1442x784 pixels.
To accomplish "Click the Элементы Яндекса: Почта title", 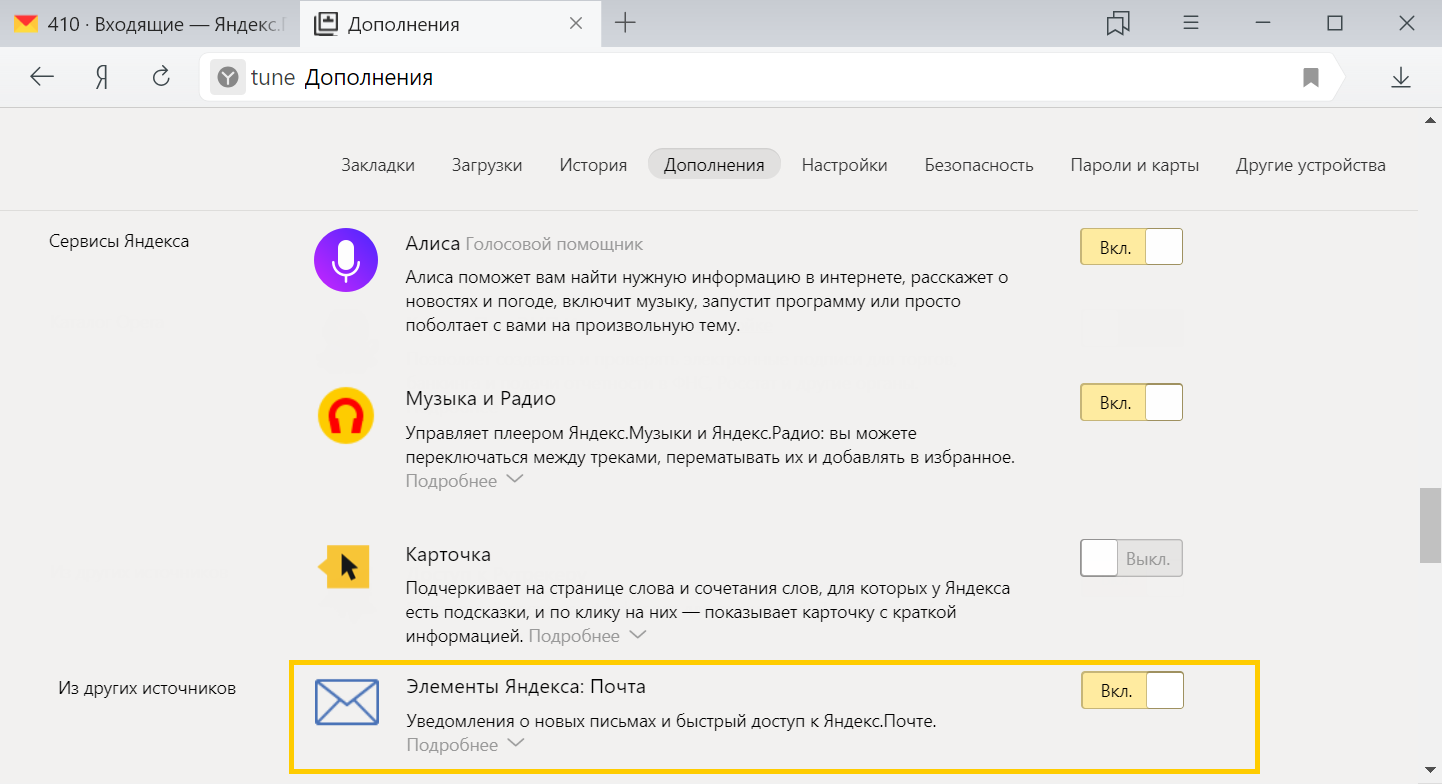I will pos(526,687).
